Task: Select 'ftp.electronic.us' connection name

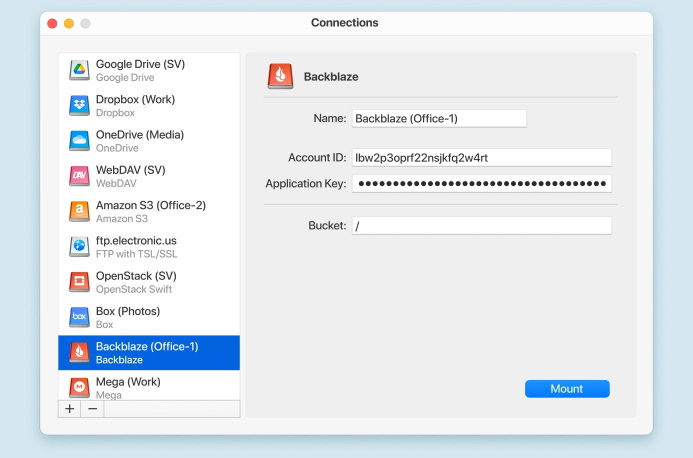Action: [136, 240]
